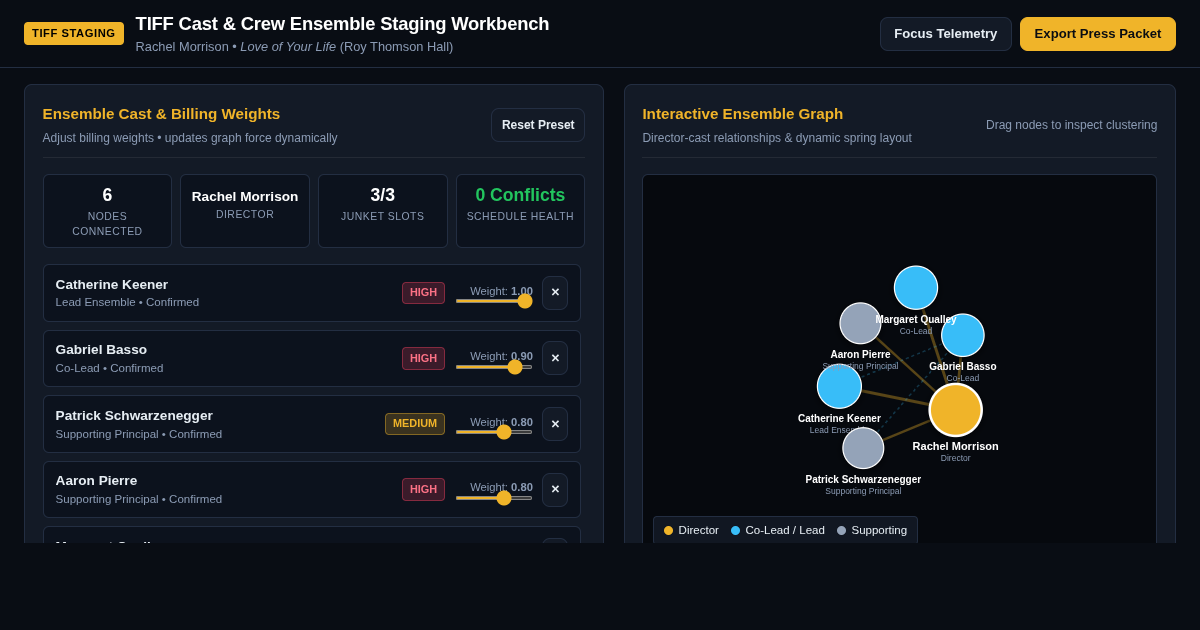Open Focus Telemetry

(x=945, y=34)
